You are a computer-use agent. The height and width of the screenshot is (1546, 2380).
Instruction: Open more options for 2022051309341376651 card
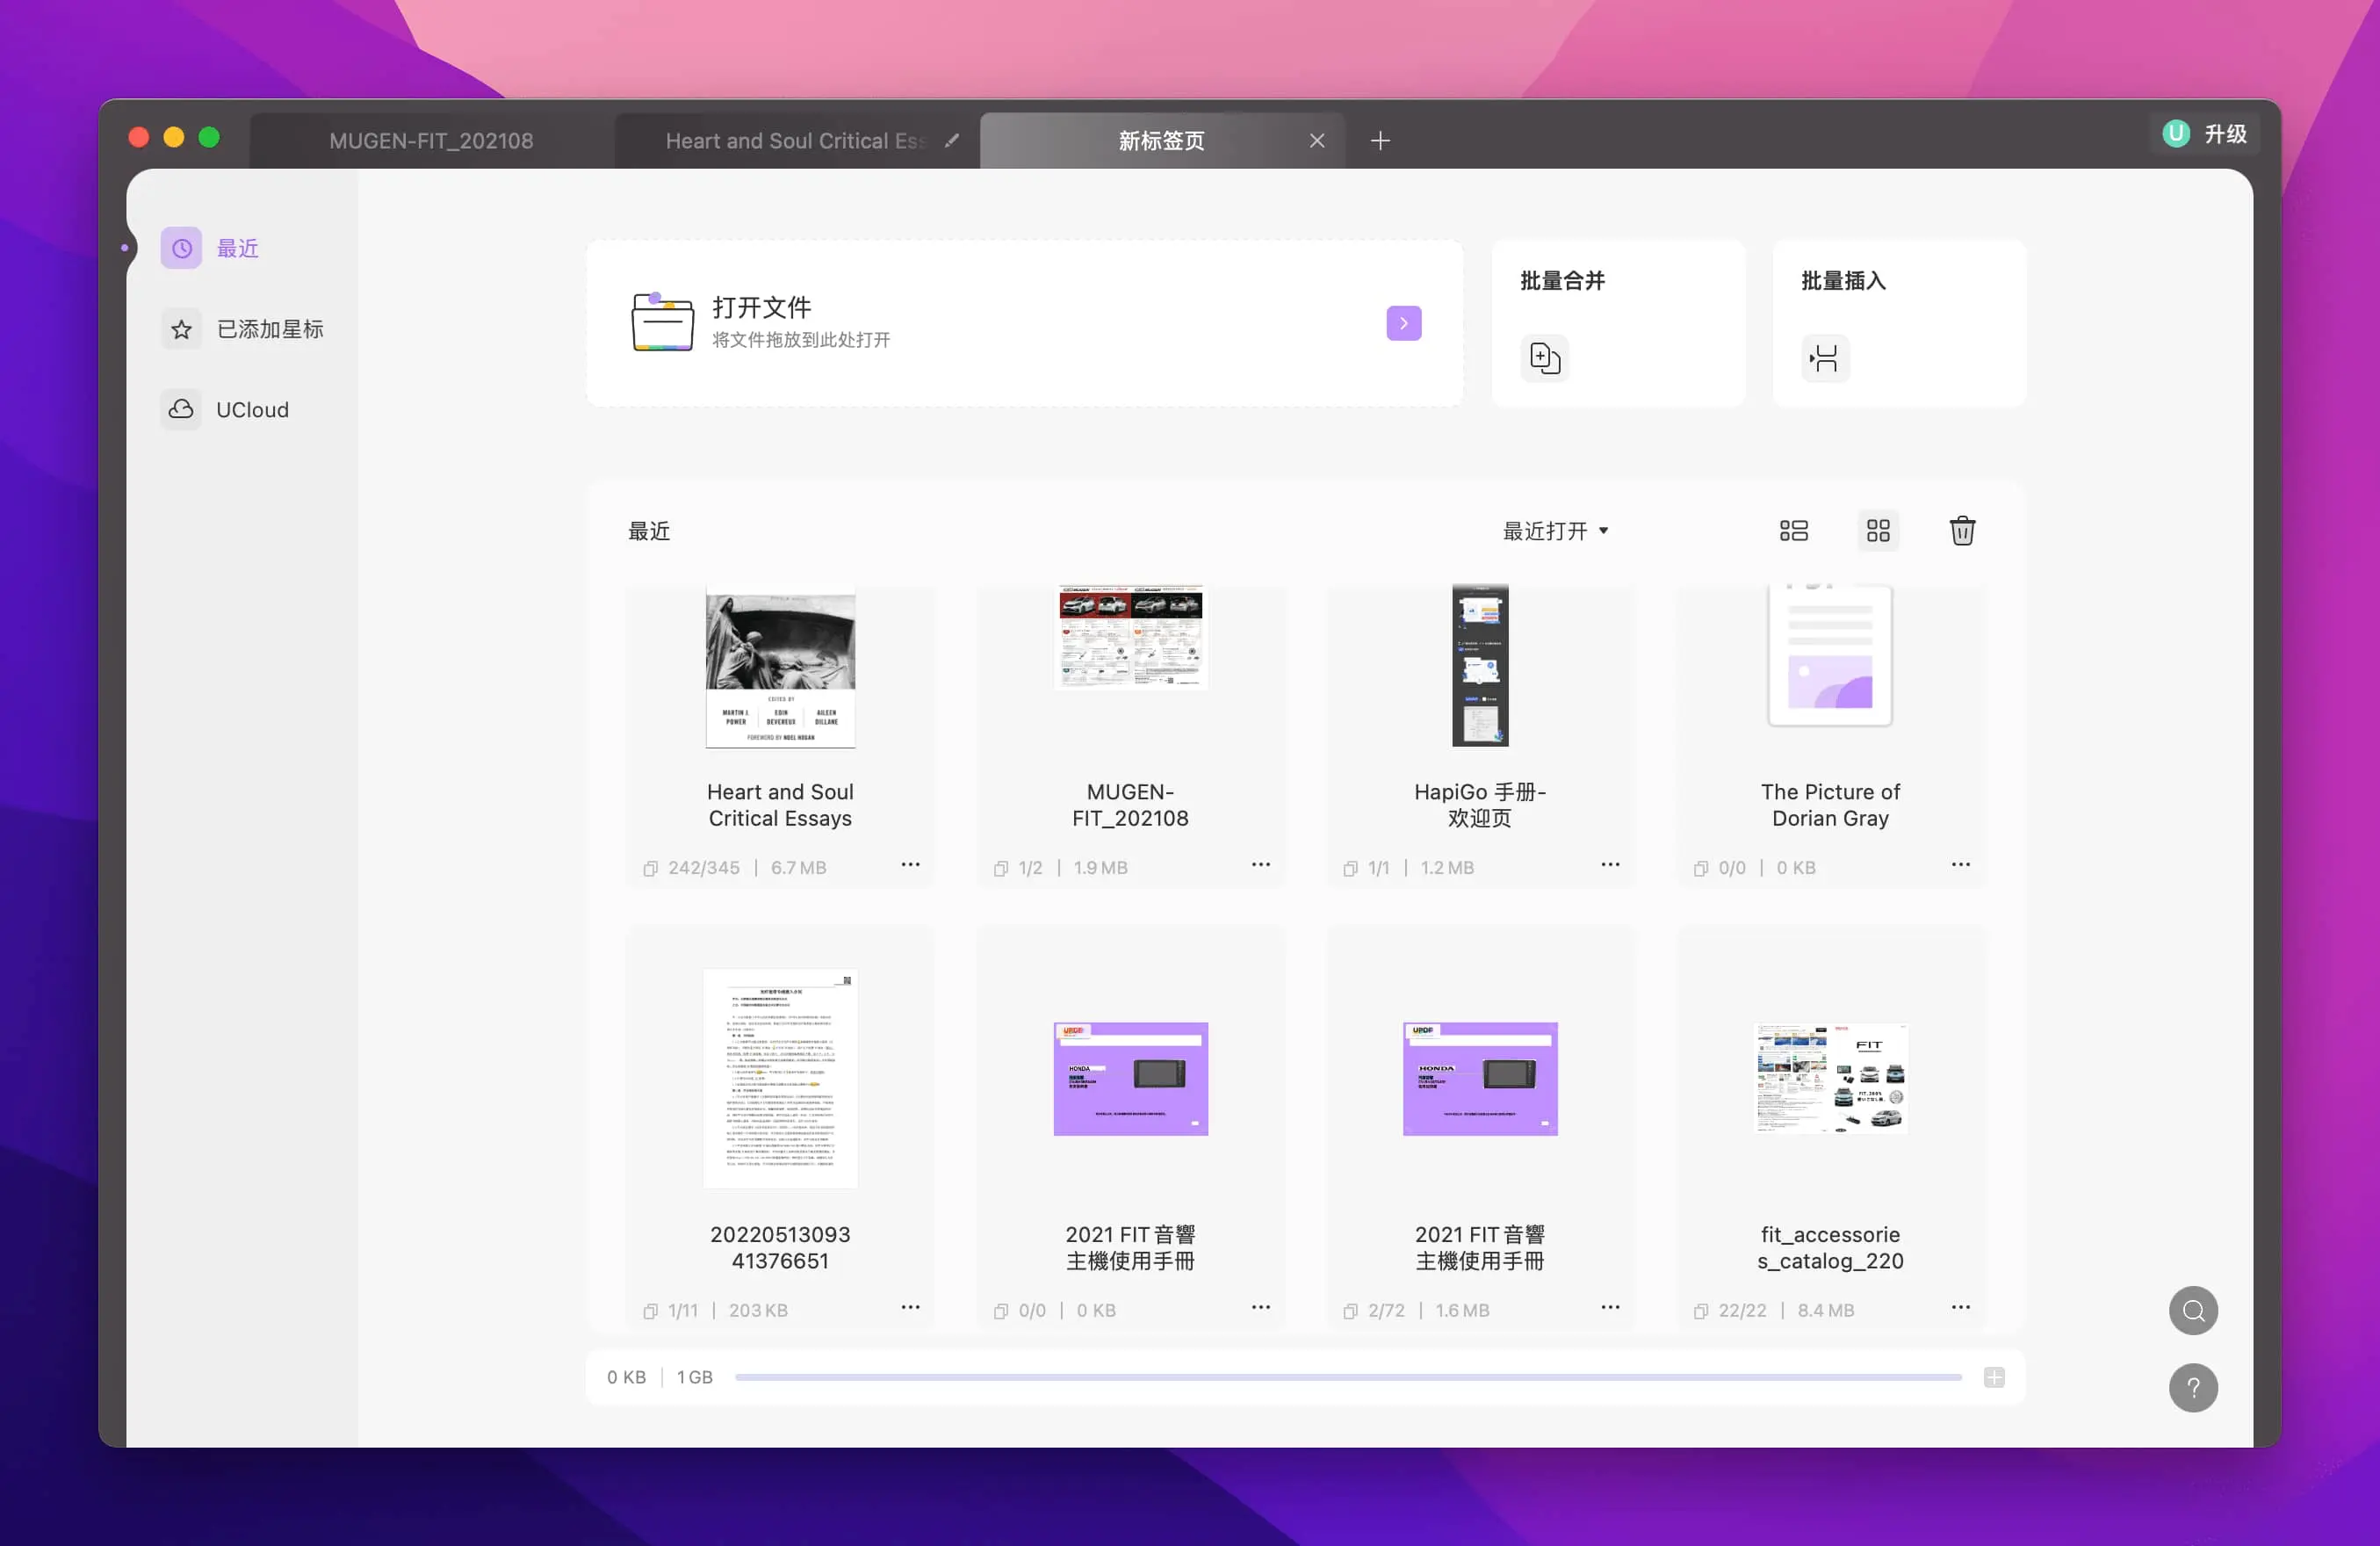point(910,1307)
